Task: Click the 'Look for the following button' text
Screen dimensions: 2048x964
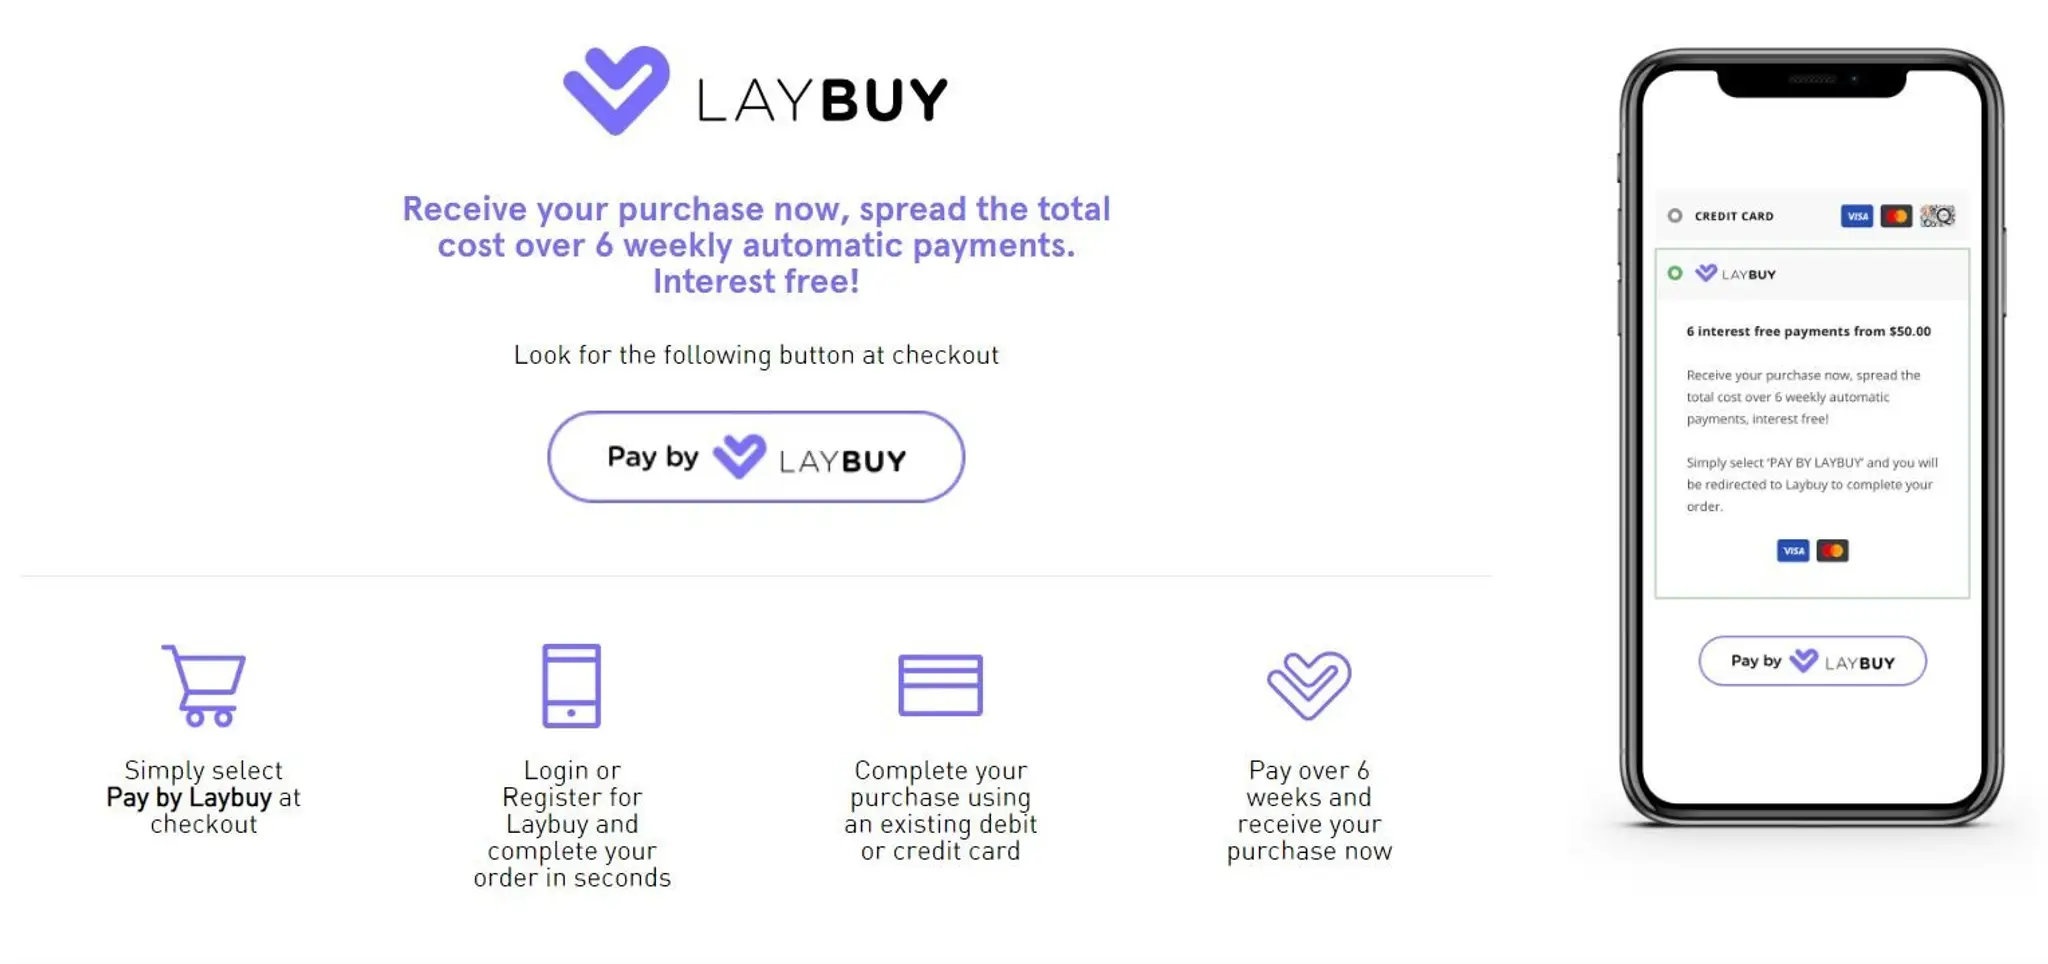Action: [756, 355]
